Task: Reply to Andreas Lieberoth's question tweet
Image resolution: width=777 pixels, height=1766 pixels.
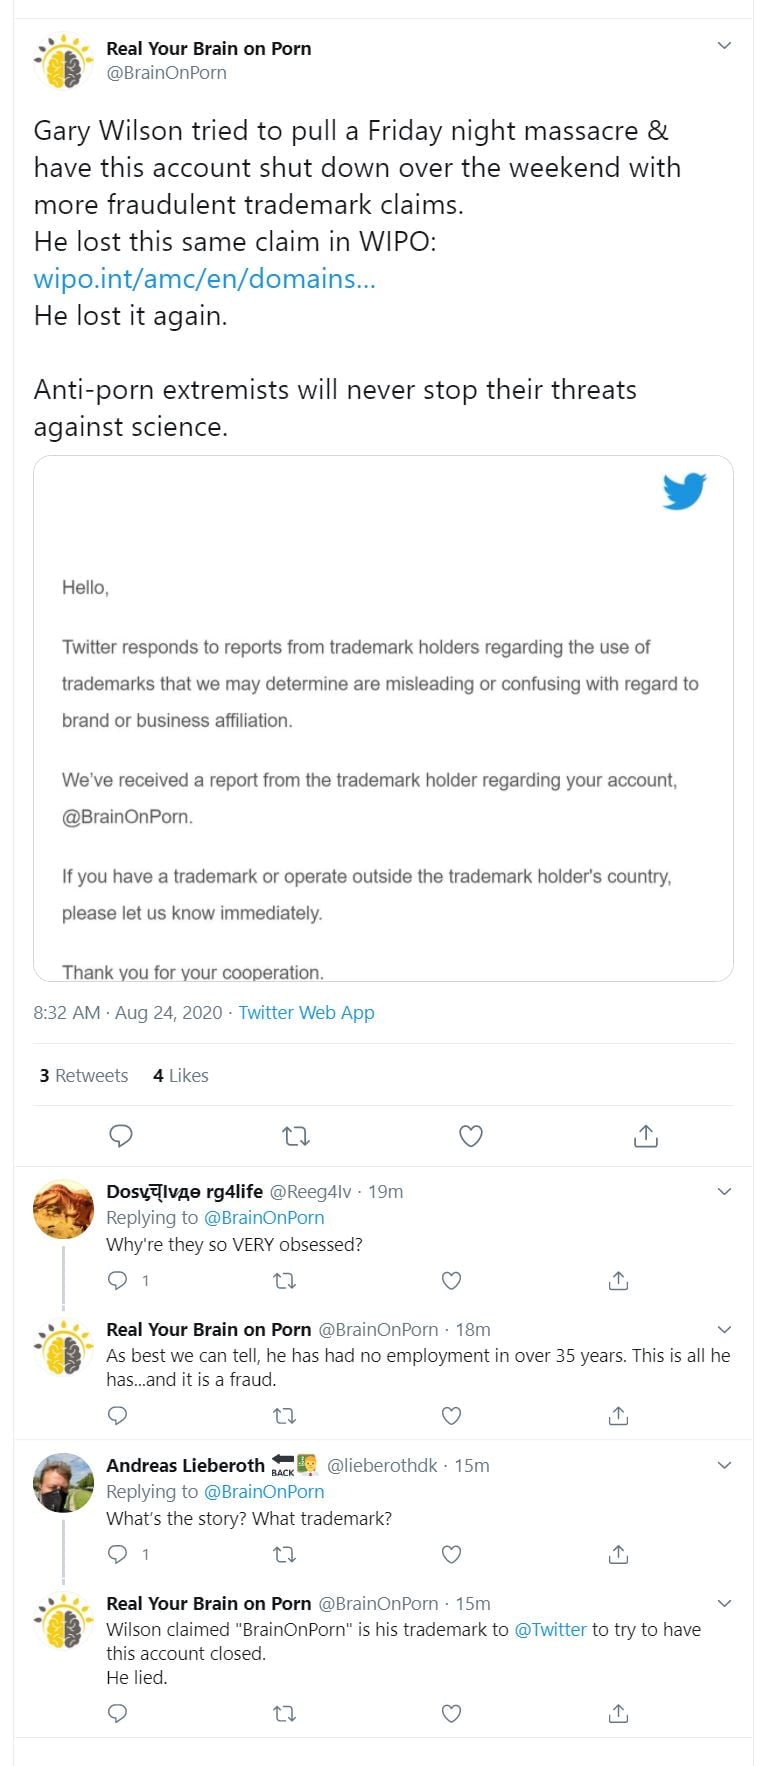Action: (x=118, y=1554)
